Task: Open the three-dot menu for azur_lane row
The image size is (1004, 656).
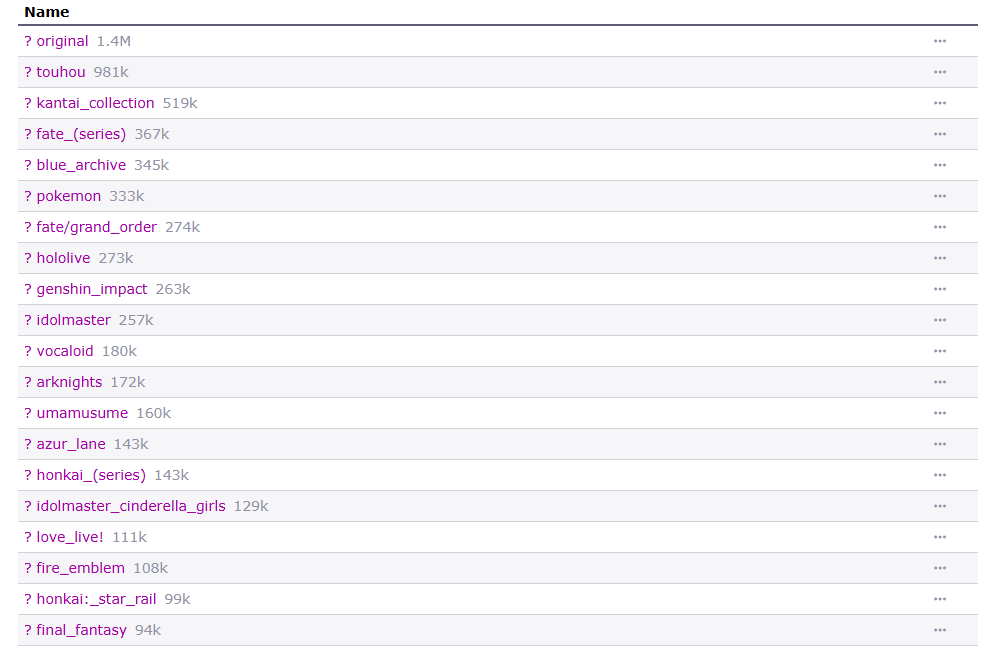Action: (939, 444)
